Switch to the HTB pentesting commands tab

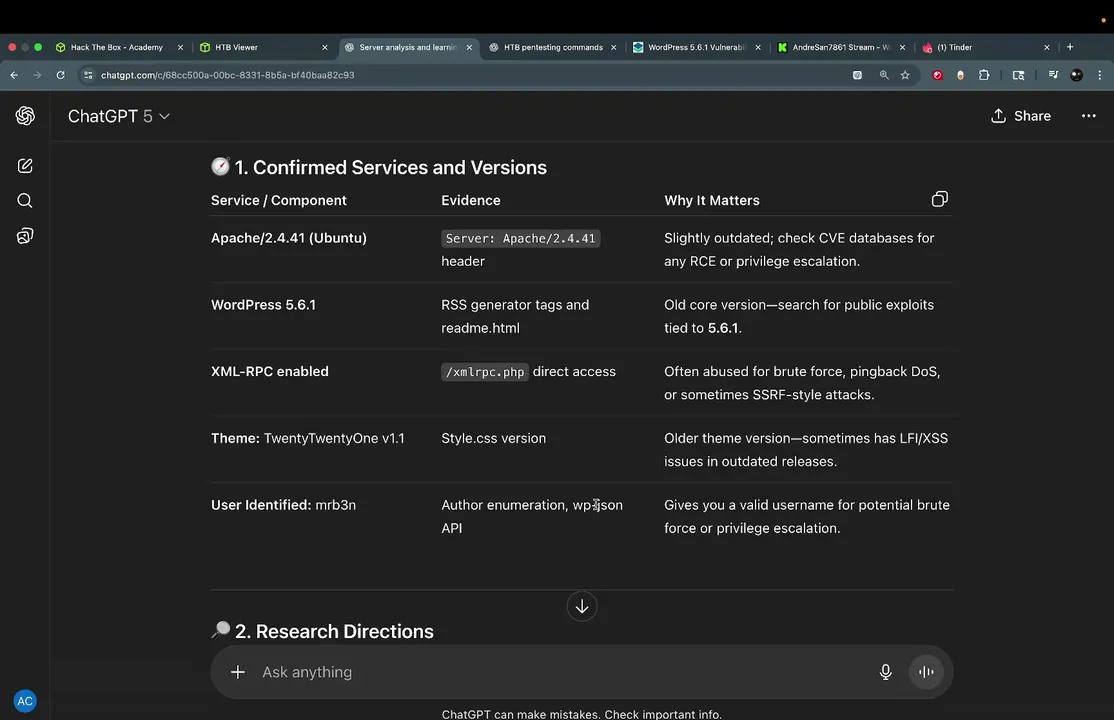coord(553,47)
